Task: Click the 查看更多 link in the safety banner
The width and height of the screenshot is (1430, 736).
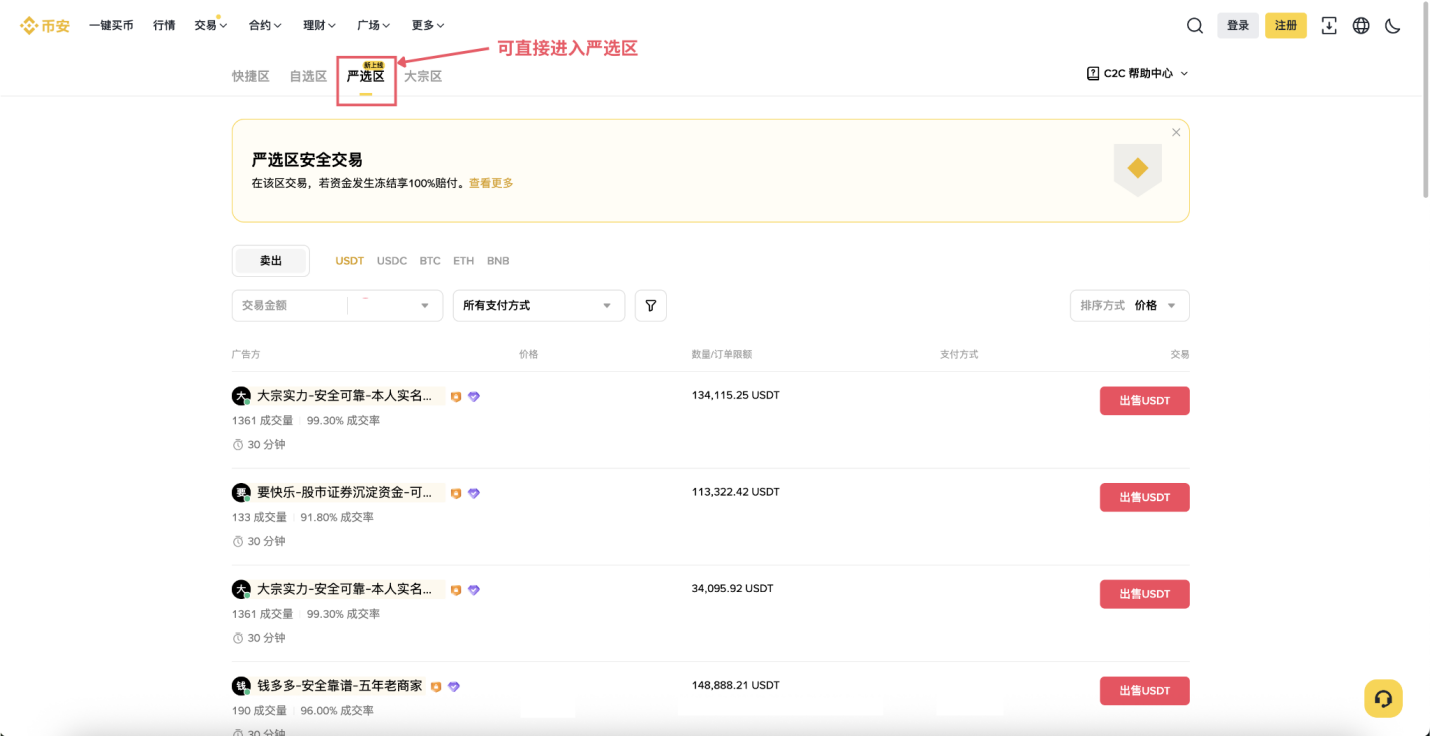Action: pyautogui.click(x=490, y=183)
